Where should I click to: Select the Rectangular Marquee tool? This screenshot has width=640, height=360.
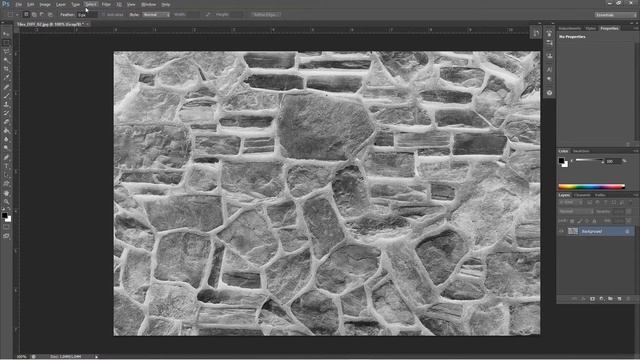coord(6,43)
